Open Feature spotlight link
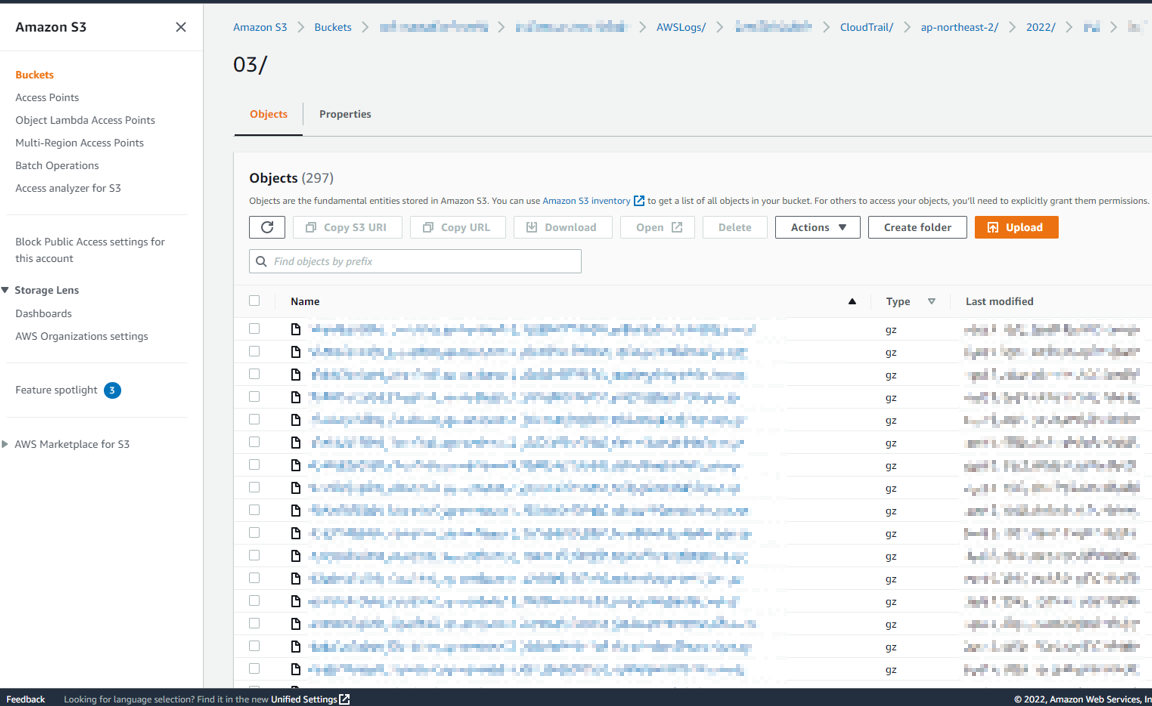 [x=57, y=390]
